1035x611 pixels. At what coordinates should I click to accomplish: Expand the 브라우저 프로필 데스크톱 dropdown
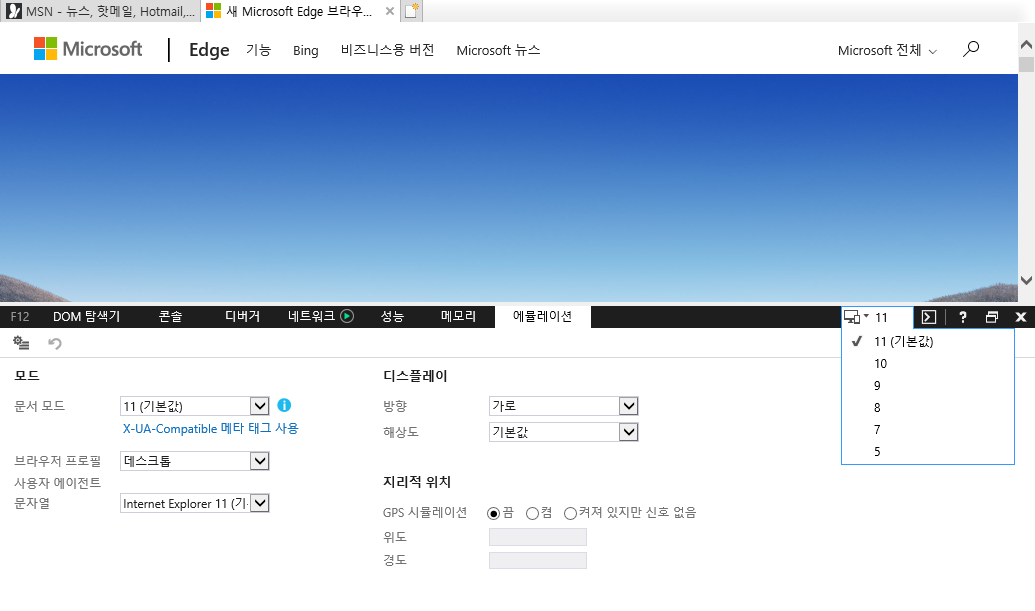point(259,461)
